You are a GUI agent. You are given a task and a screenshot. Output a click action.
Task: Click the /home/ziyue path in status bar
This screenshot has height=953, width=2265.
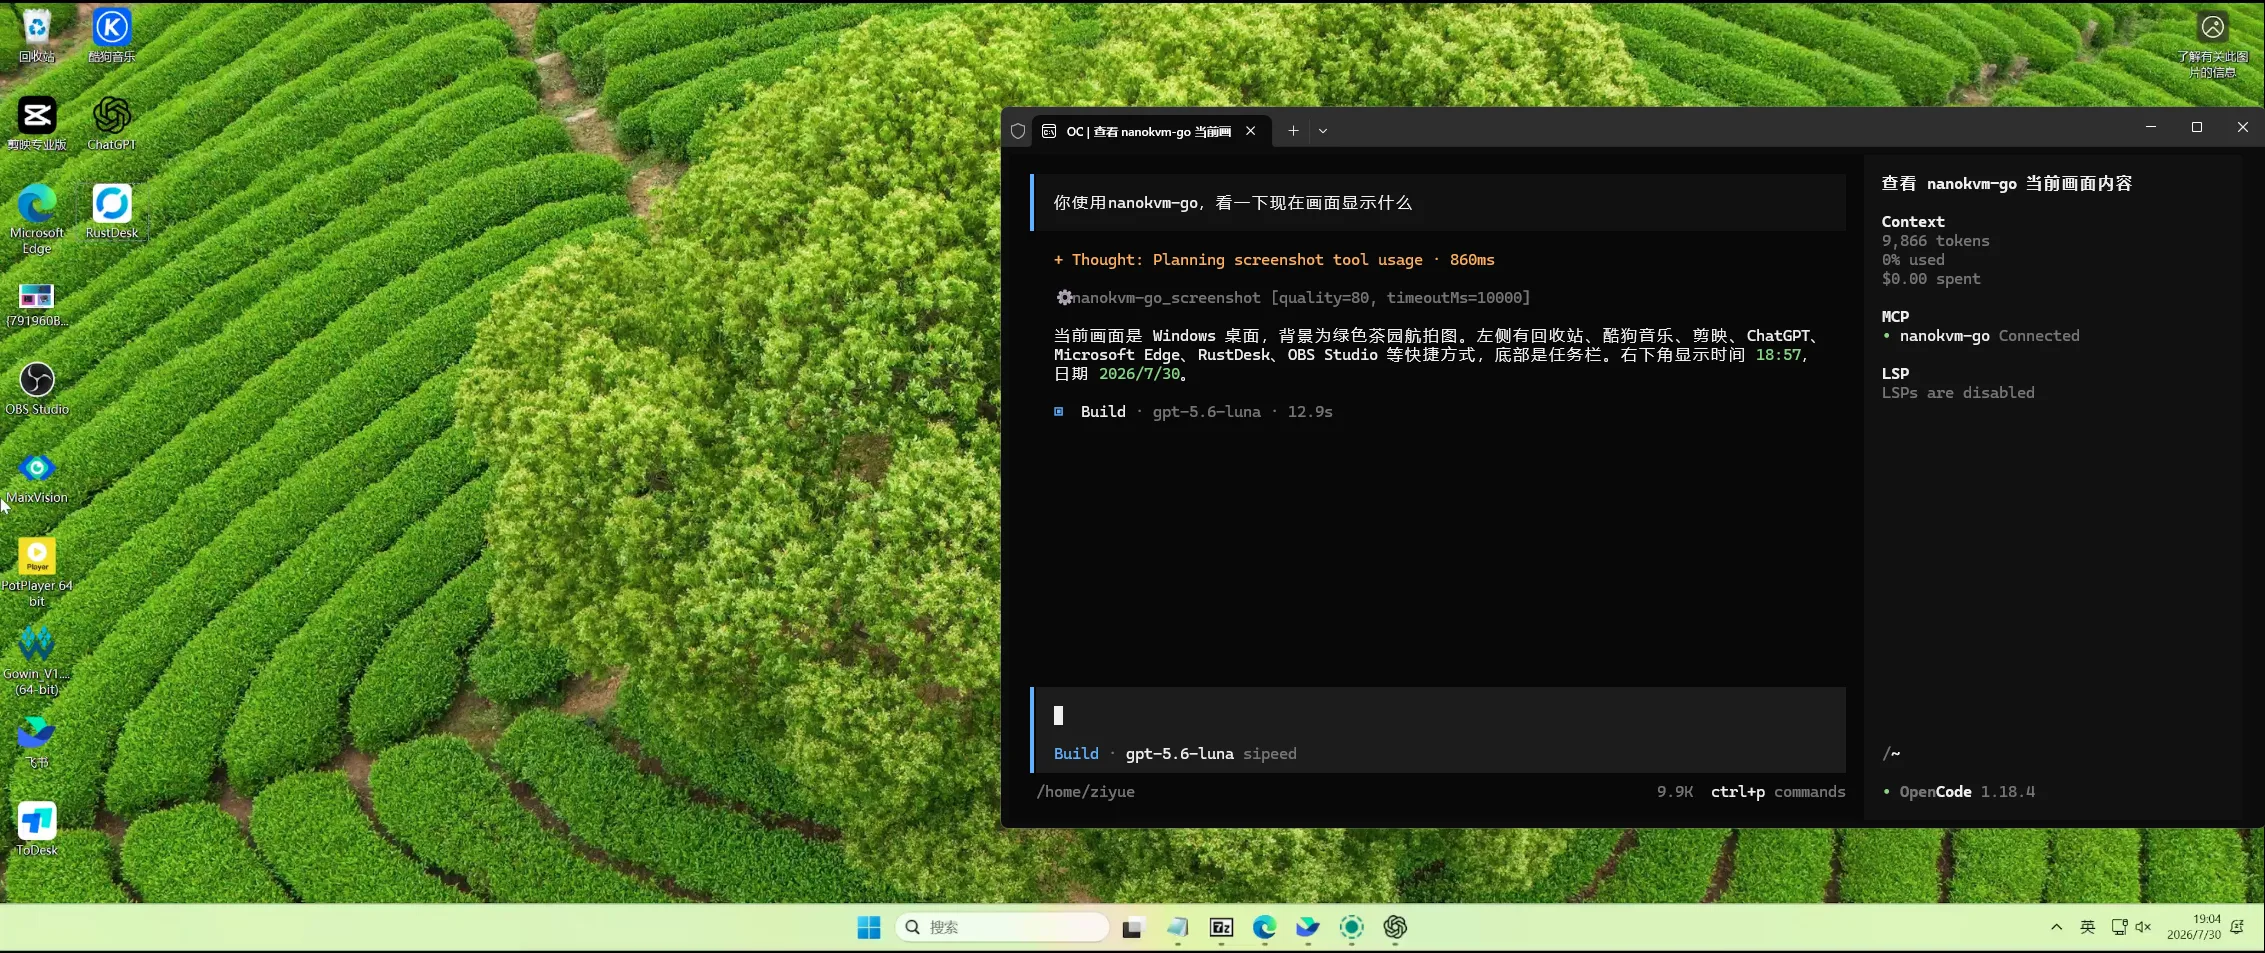point(1086,792)
